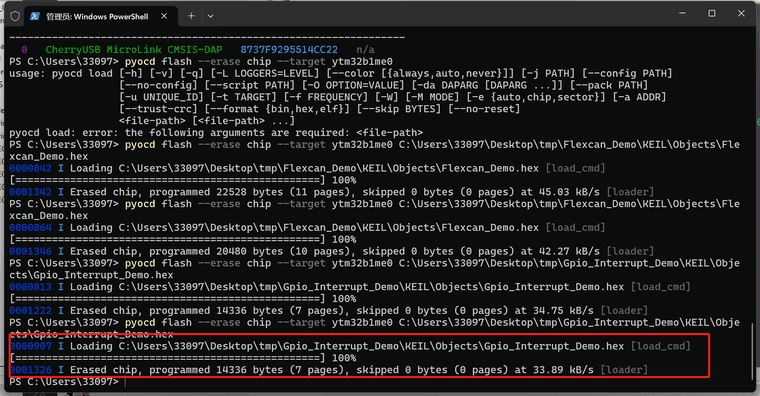Click the shield icon in the title bar
Screen dimensions: 760x396
[15, 16]
